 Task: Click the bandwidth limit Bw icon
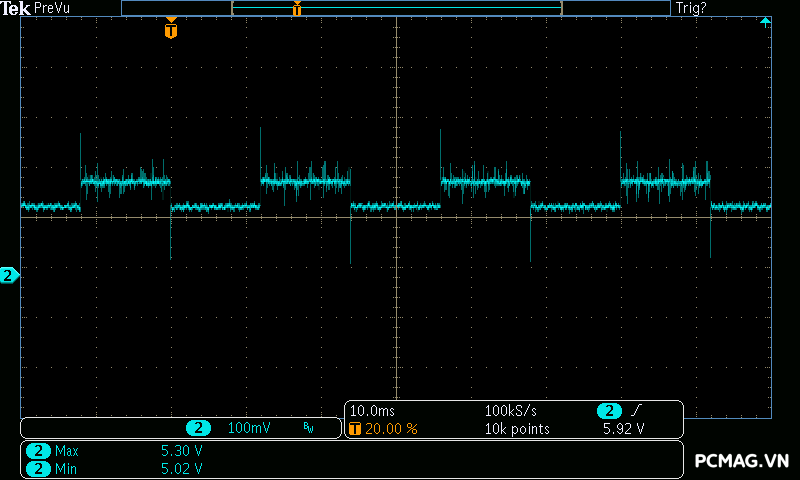click(308, 428)
